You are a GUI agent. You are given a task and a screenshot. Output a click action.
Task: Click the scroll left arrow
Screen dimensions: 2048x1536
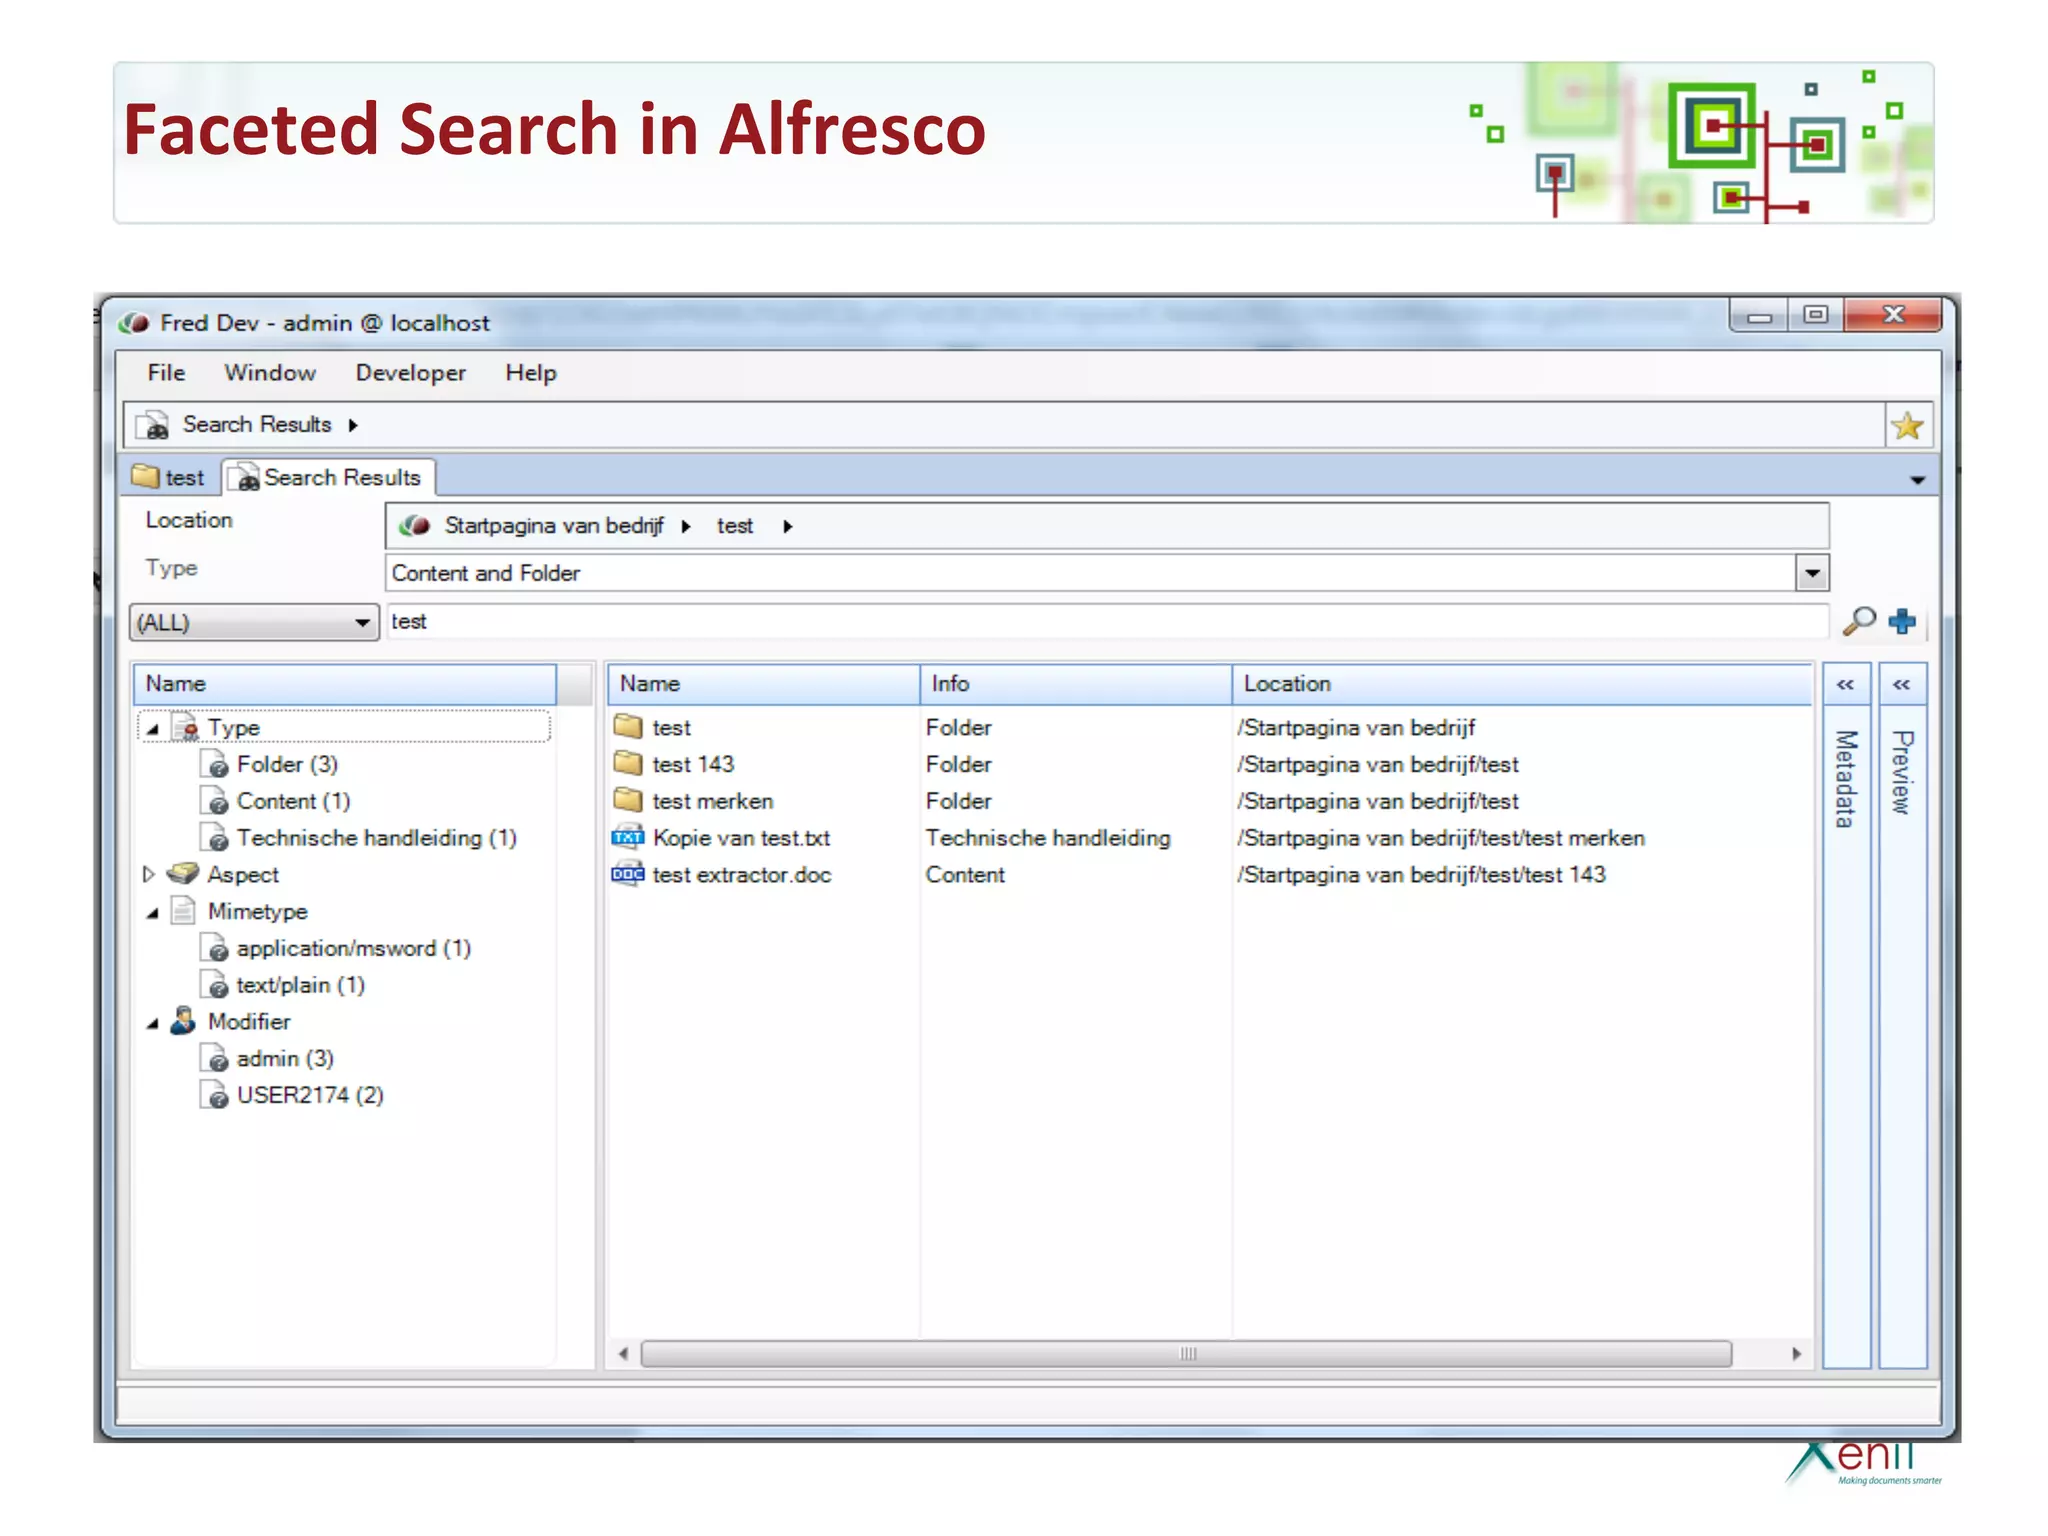pyautogui.click(x=623, y=1354)
